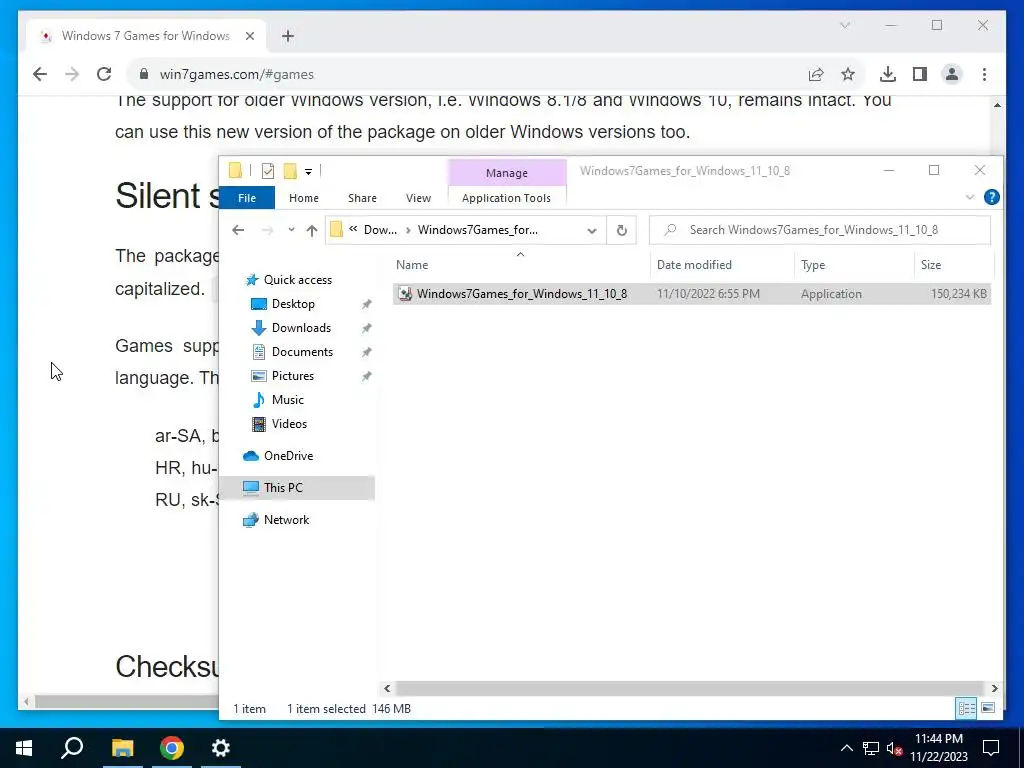Click the Chrome tab search chevron

pos(844,25)
